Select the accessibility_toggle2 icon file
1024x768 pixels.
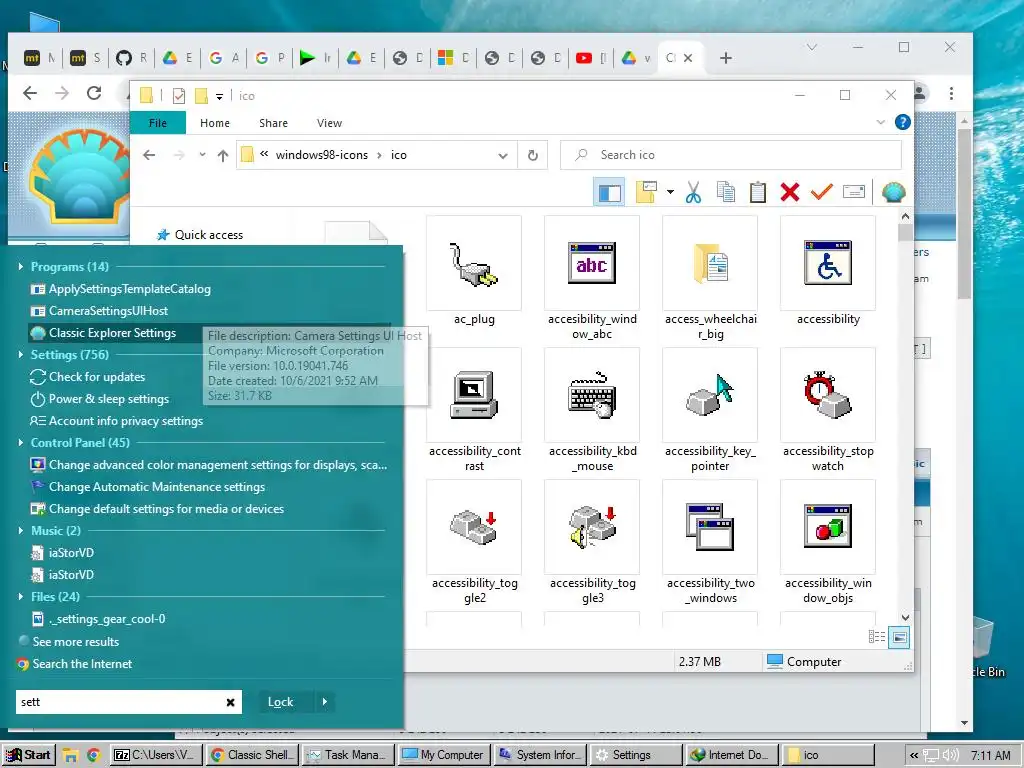point(474,543)
